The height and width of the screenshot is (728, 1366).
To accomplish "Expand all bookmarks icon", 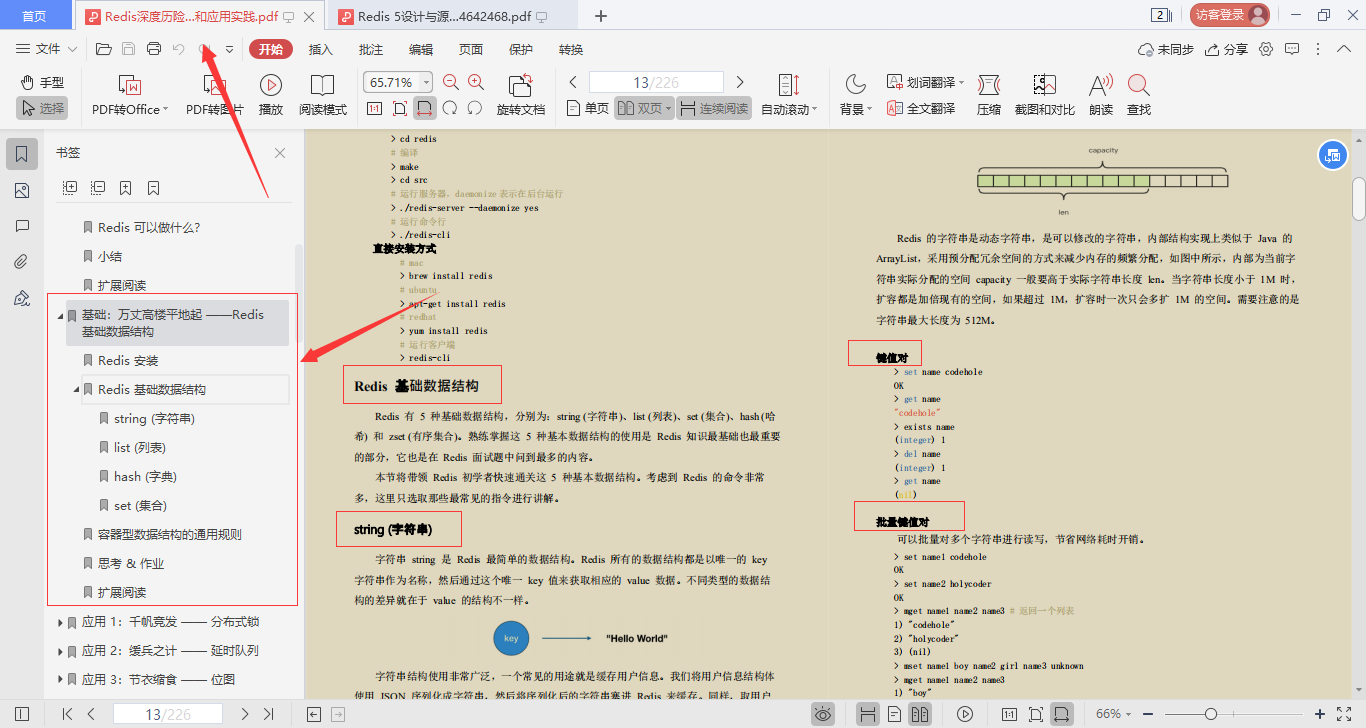I will point(70,187).
